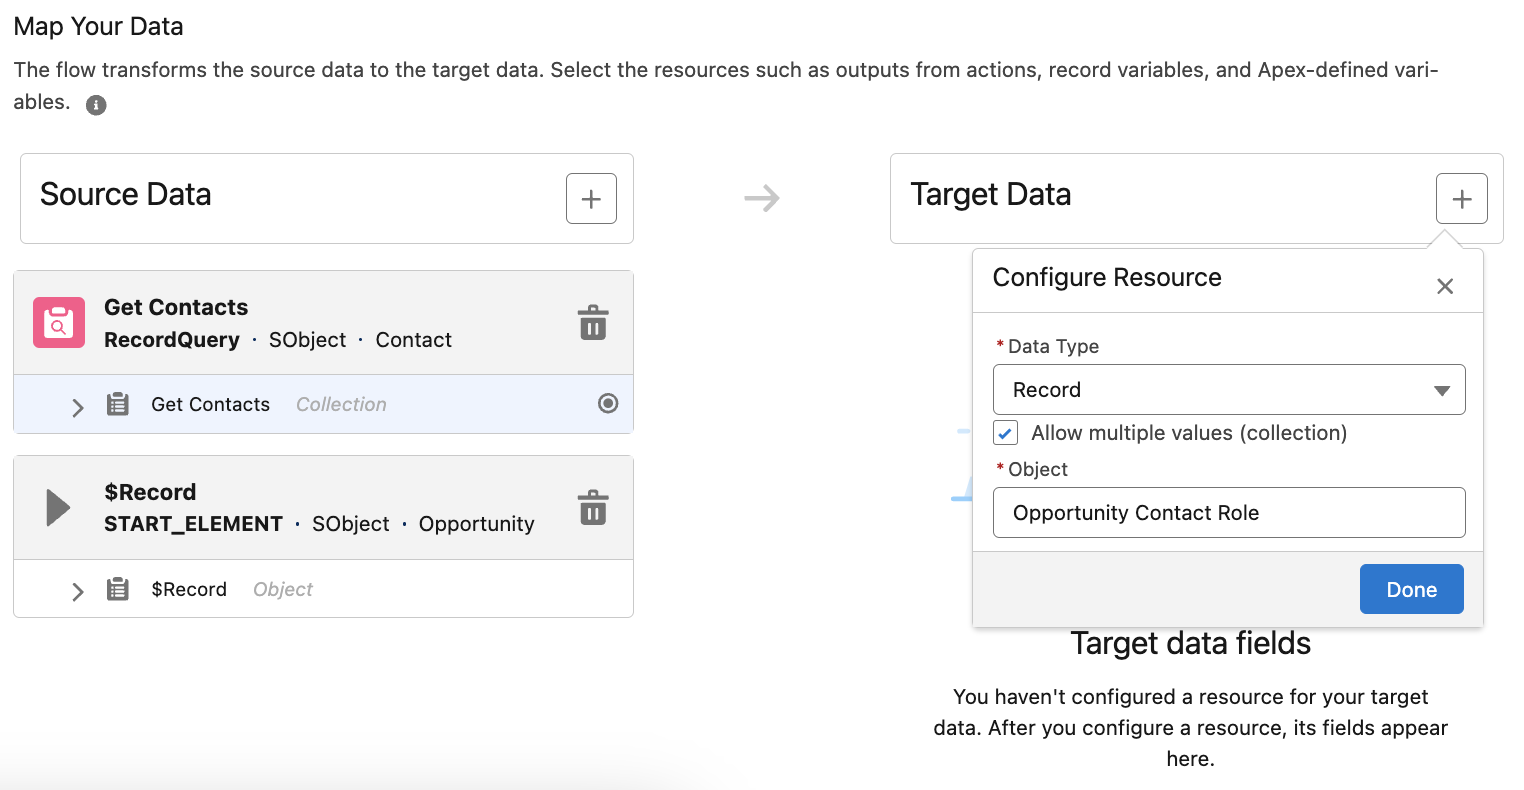Click the plus icon in Source Data
This screenshot has height=790, width=1524.
pos(591,198)
